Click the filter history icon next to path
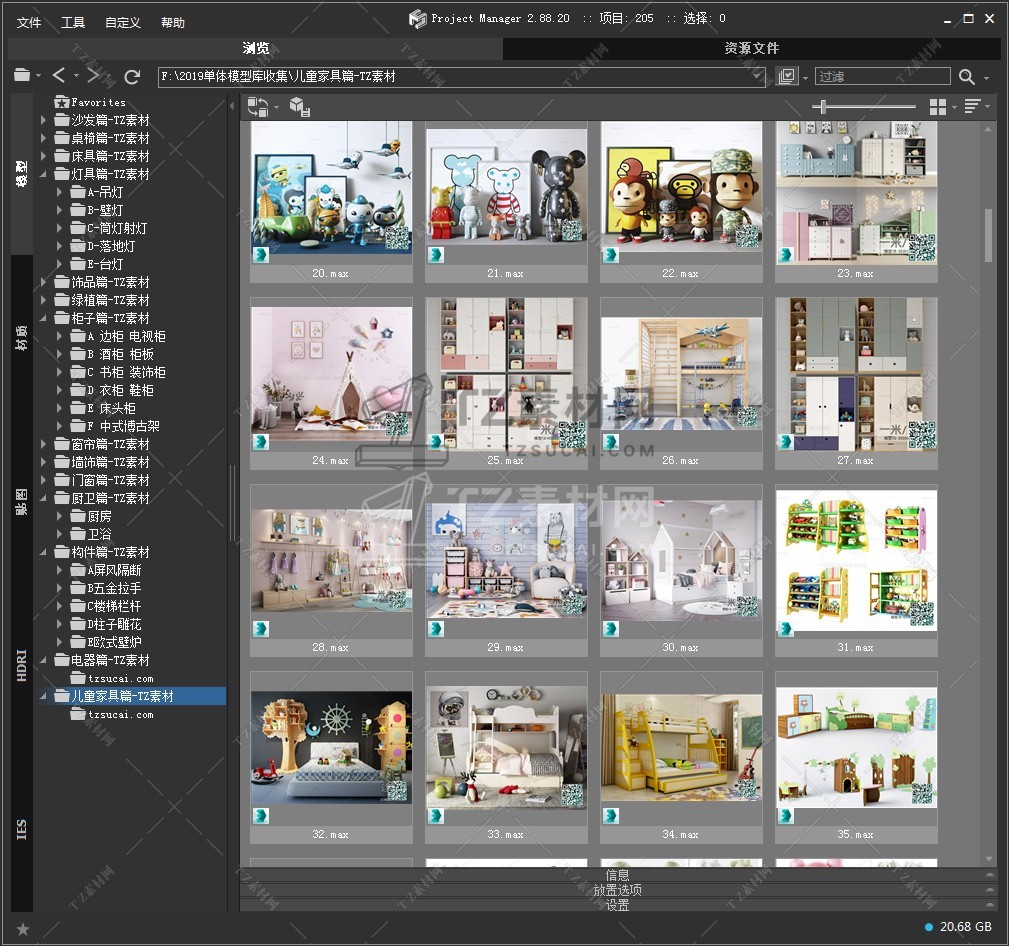The width and height of the screenshot is (1009, 946). [786, 76]
